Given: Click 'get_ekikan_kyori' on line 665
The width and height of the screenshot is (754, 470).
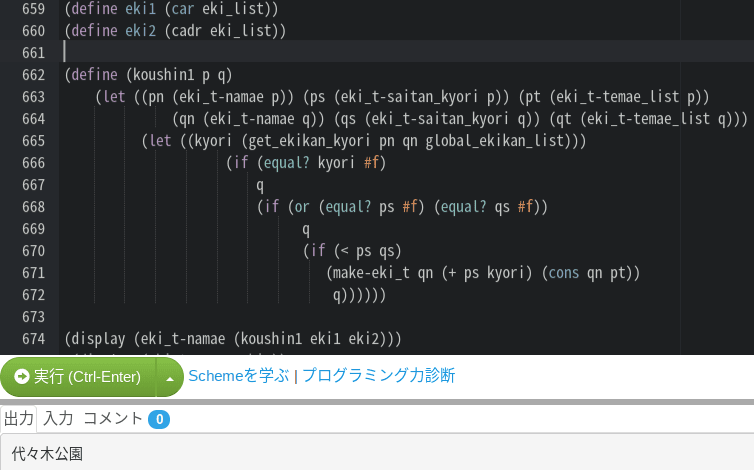Looking at the screenshot, I should (x=310, y=141).
